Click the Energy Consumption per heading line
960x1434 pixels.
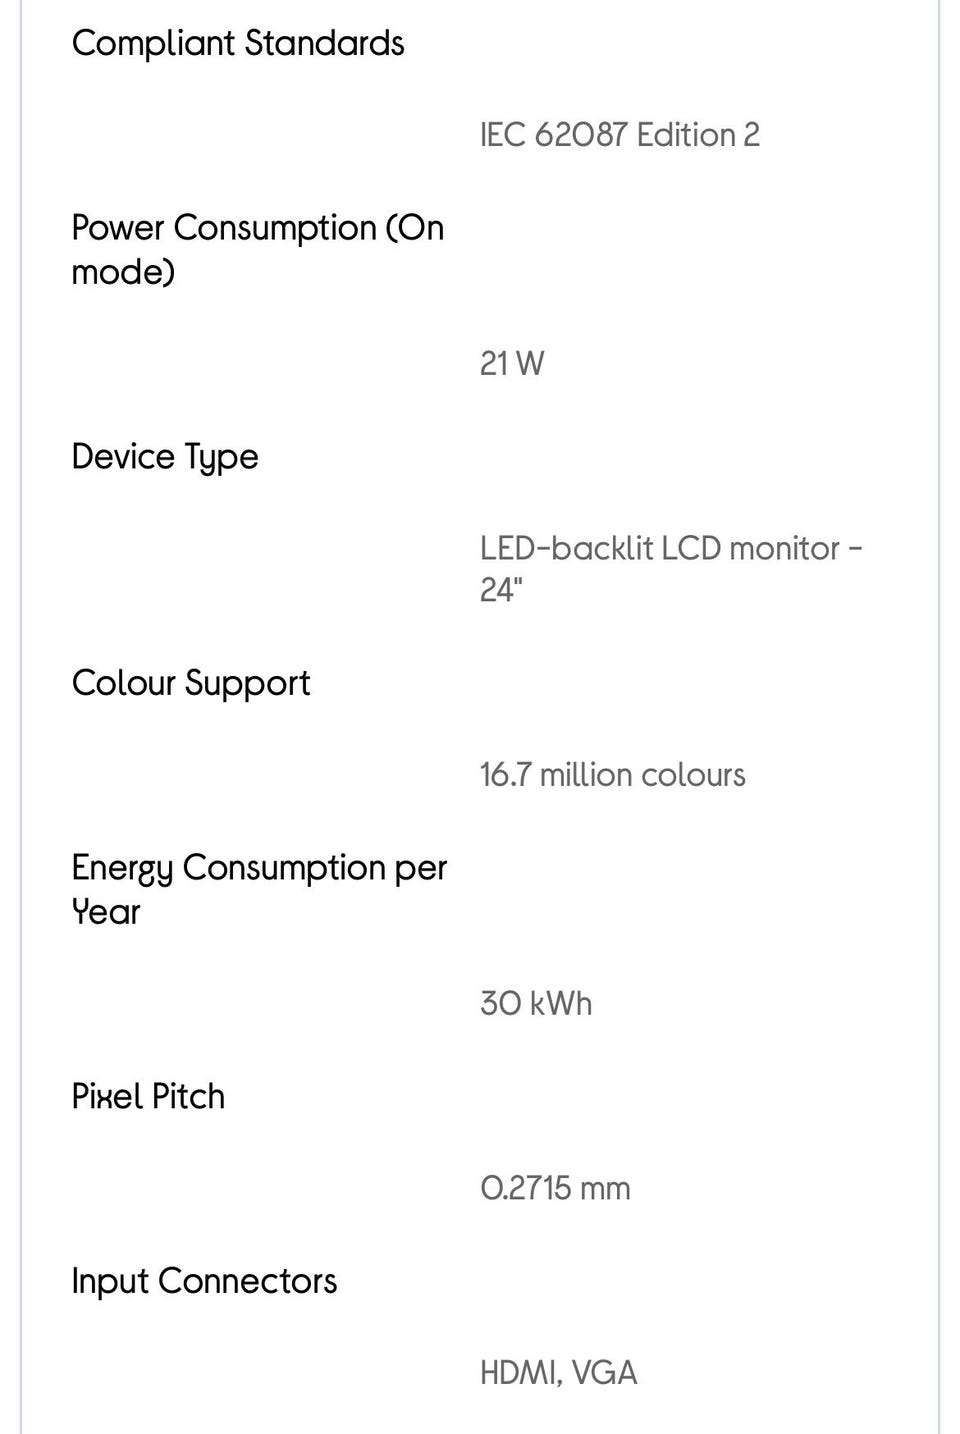[x=259, y=868]
